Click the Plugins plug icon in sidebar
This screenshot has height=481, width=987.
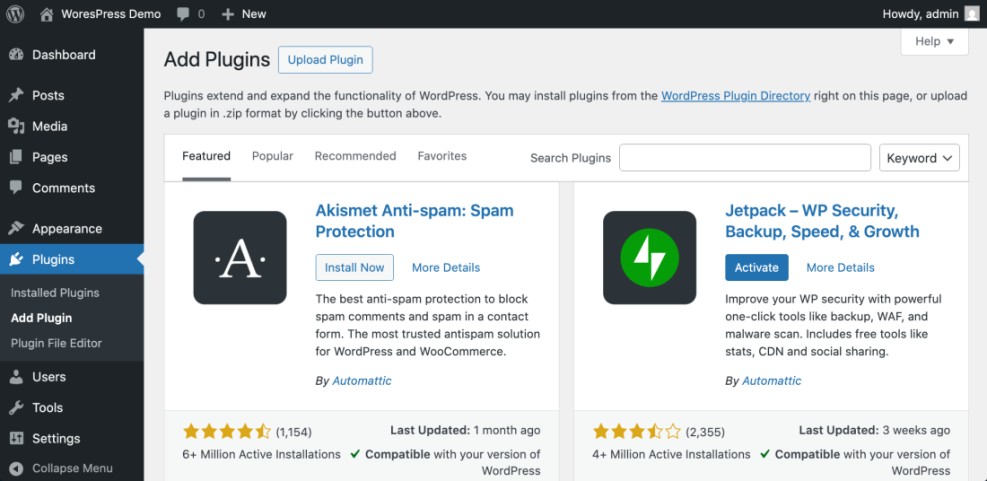16,259
